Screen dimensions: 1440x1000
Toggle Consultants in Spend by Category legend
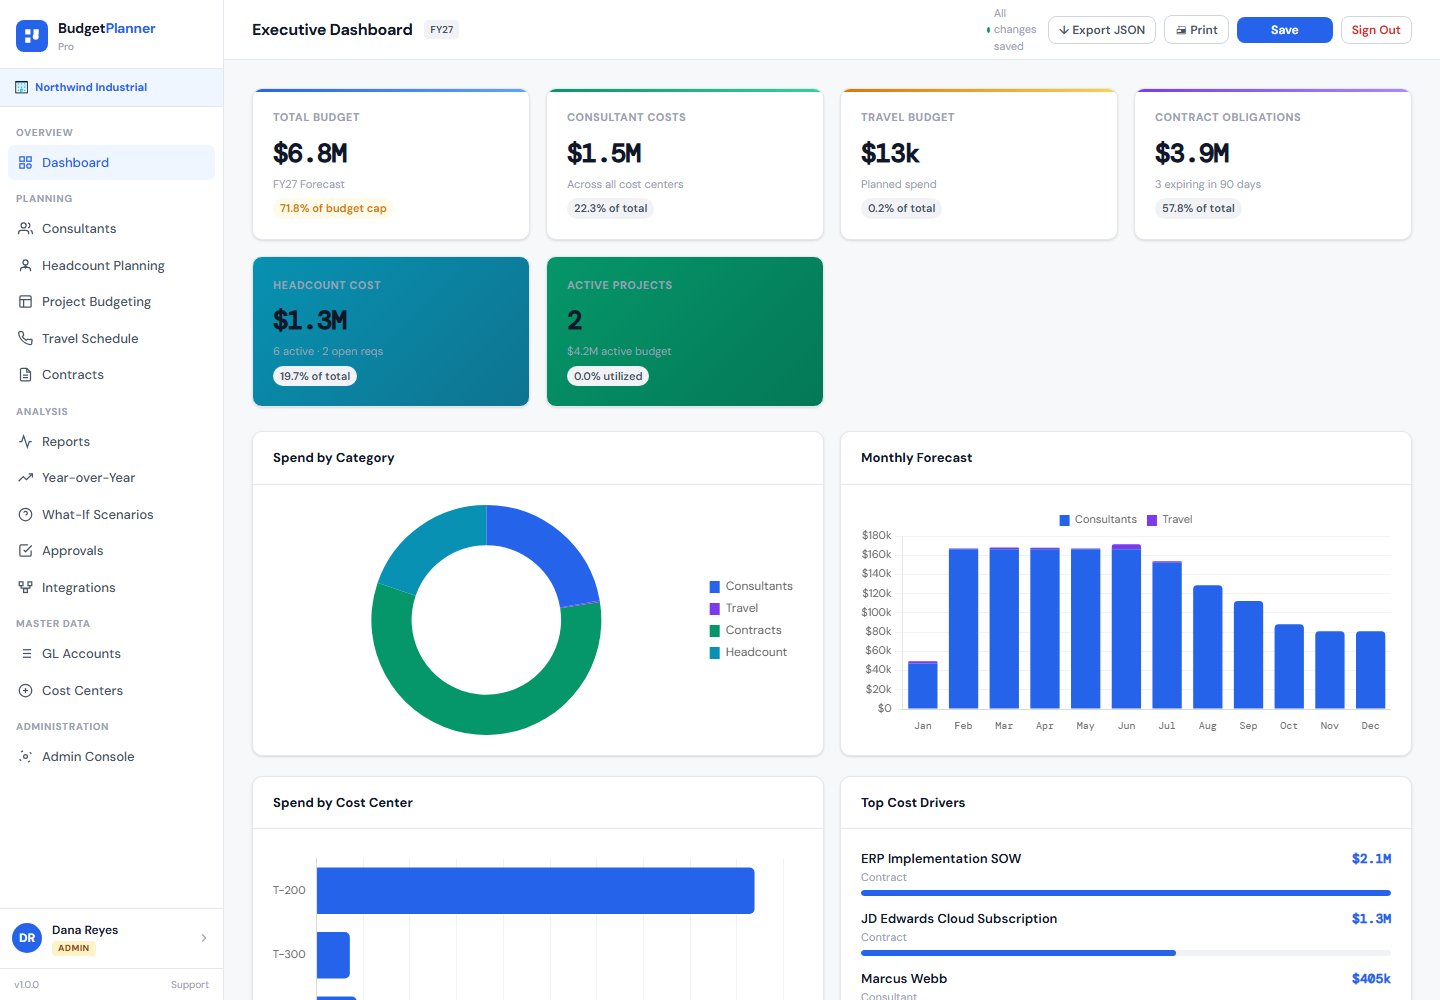tap(751, 586)
